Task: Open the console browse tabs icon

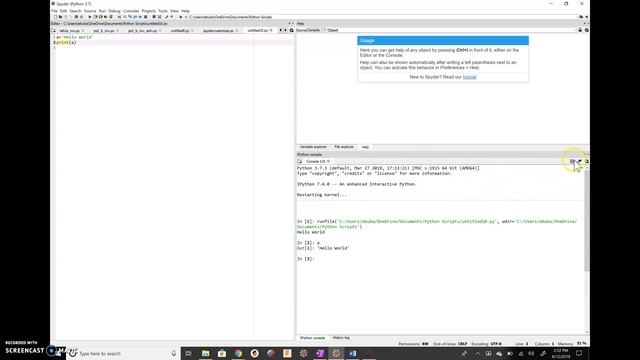Action: (x=300, y=161)
